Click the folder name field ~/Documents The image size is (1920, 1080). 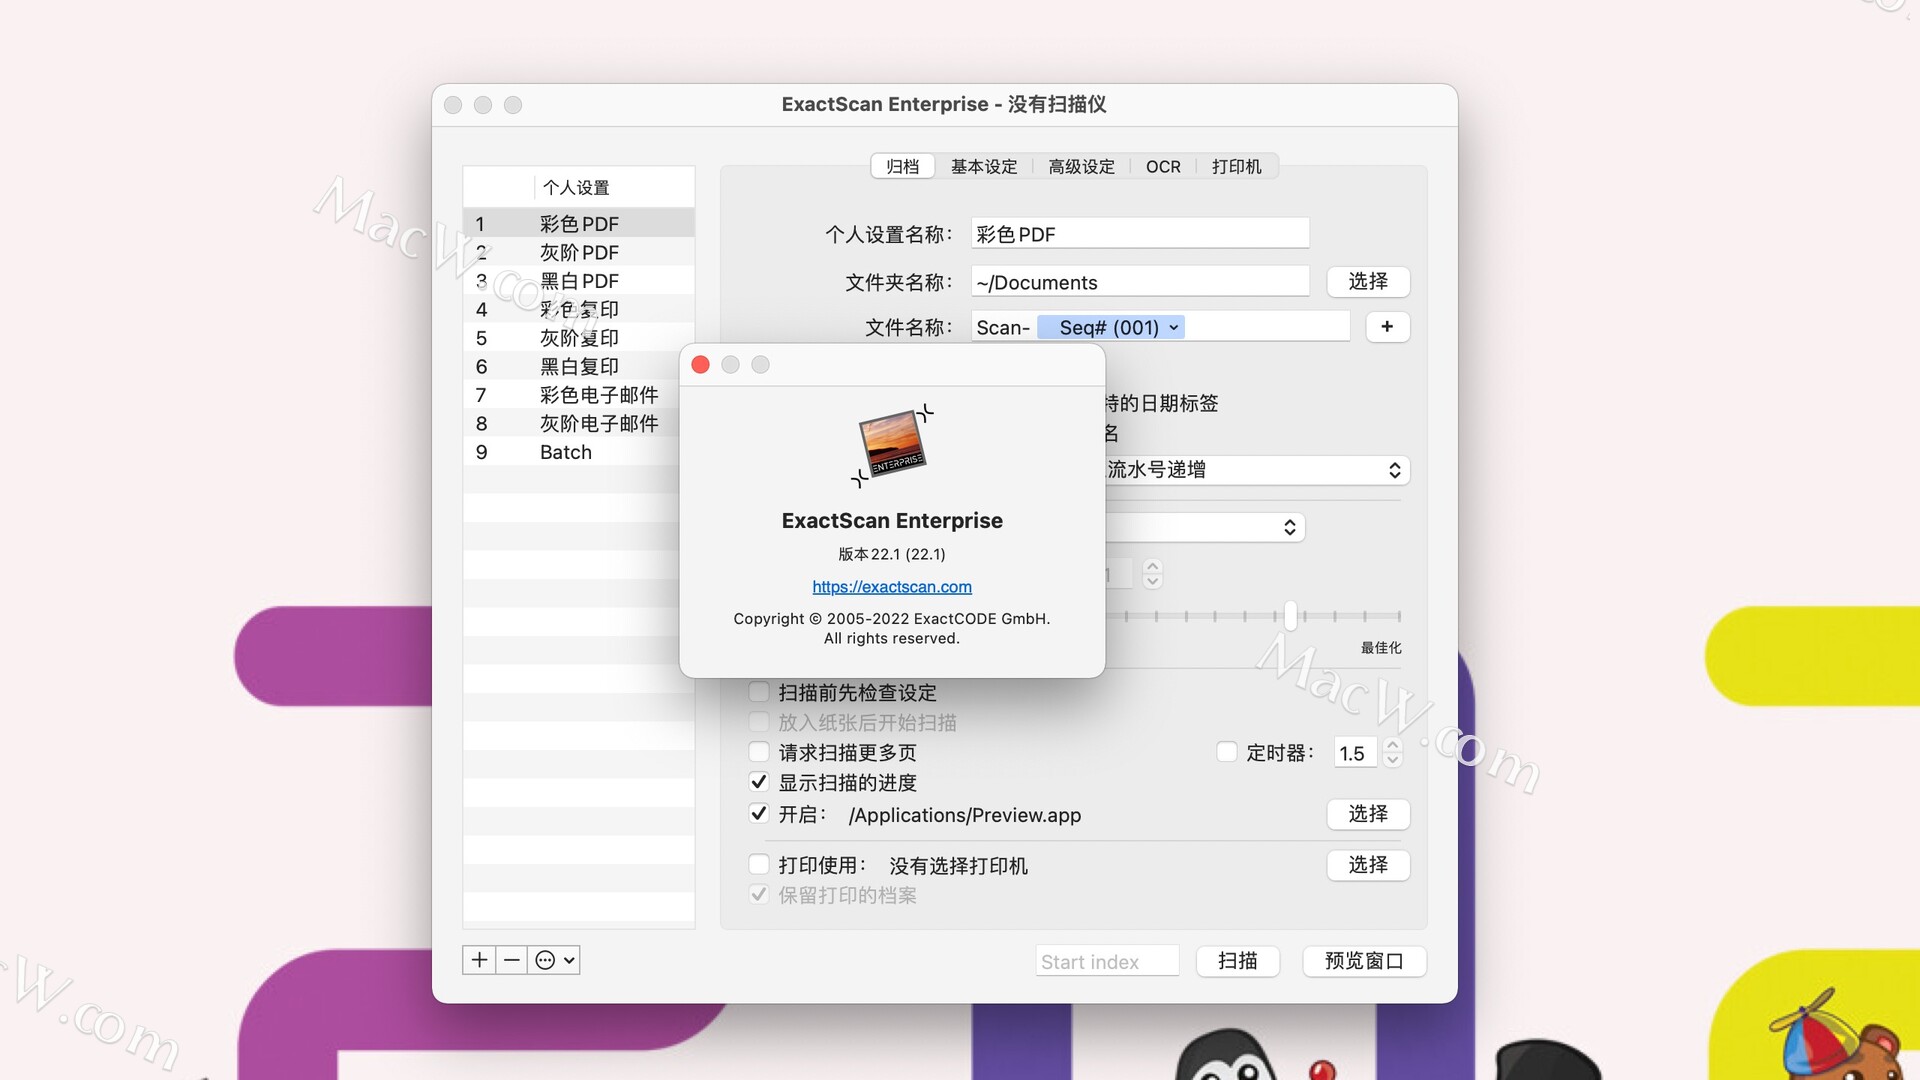[x=1140, y=282]
